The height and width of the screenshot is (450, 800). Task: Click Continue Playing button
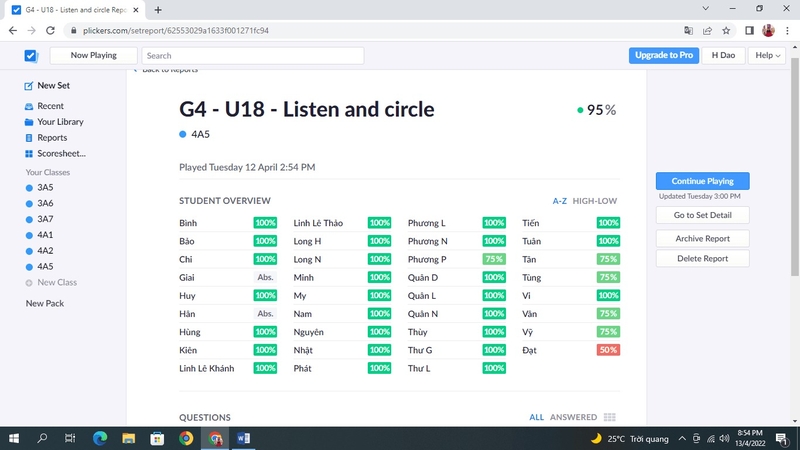(x=703, y=181)
